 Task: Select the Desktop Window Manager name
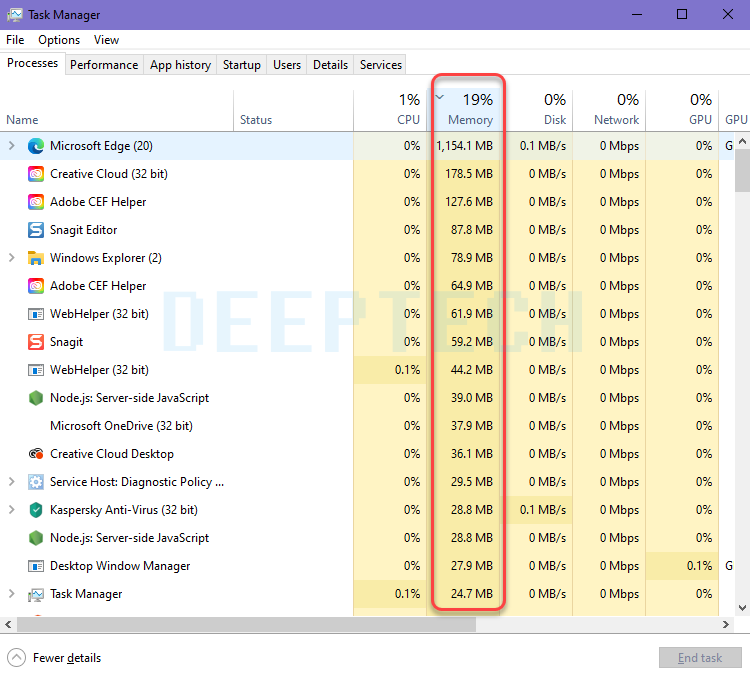tap(120, 566)
